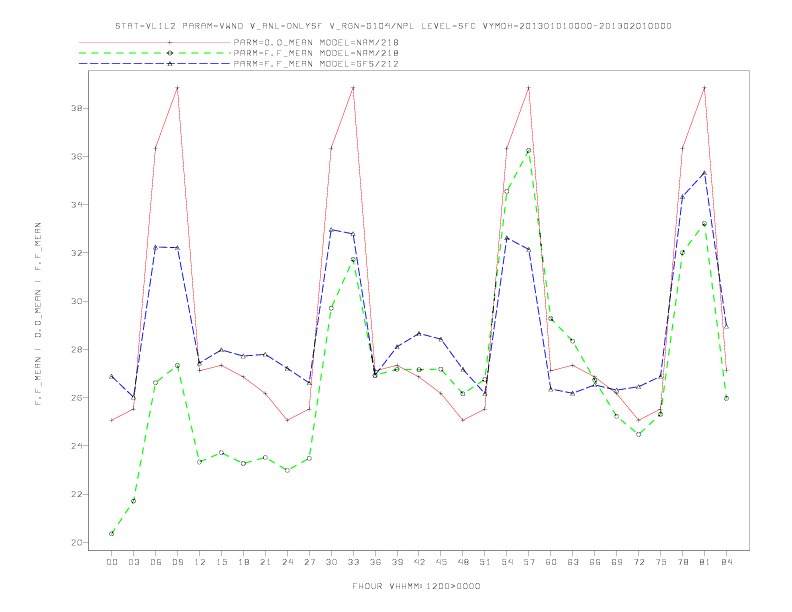Click the x-axis tick label 18
The width and height of the screenshot is (792, 612).
coord(243,562)
